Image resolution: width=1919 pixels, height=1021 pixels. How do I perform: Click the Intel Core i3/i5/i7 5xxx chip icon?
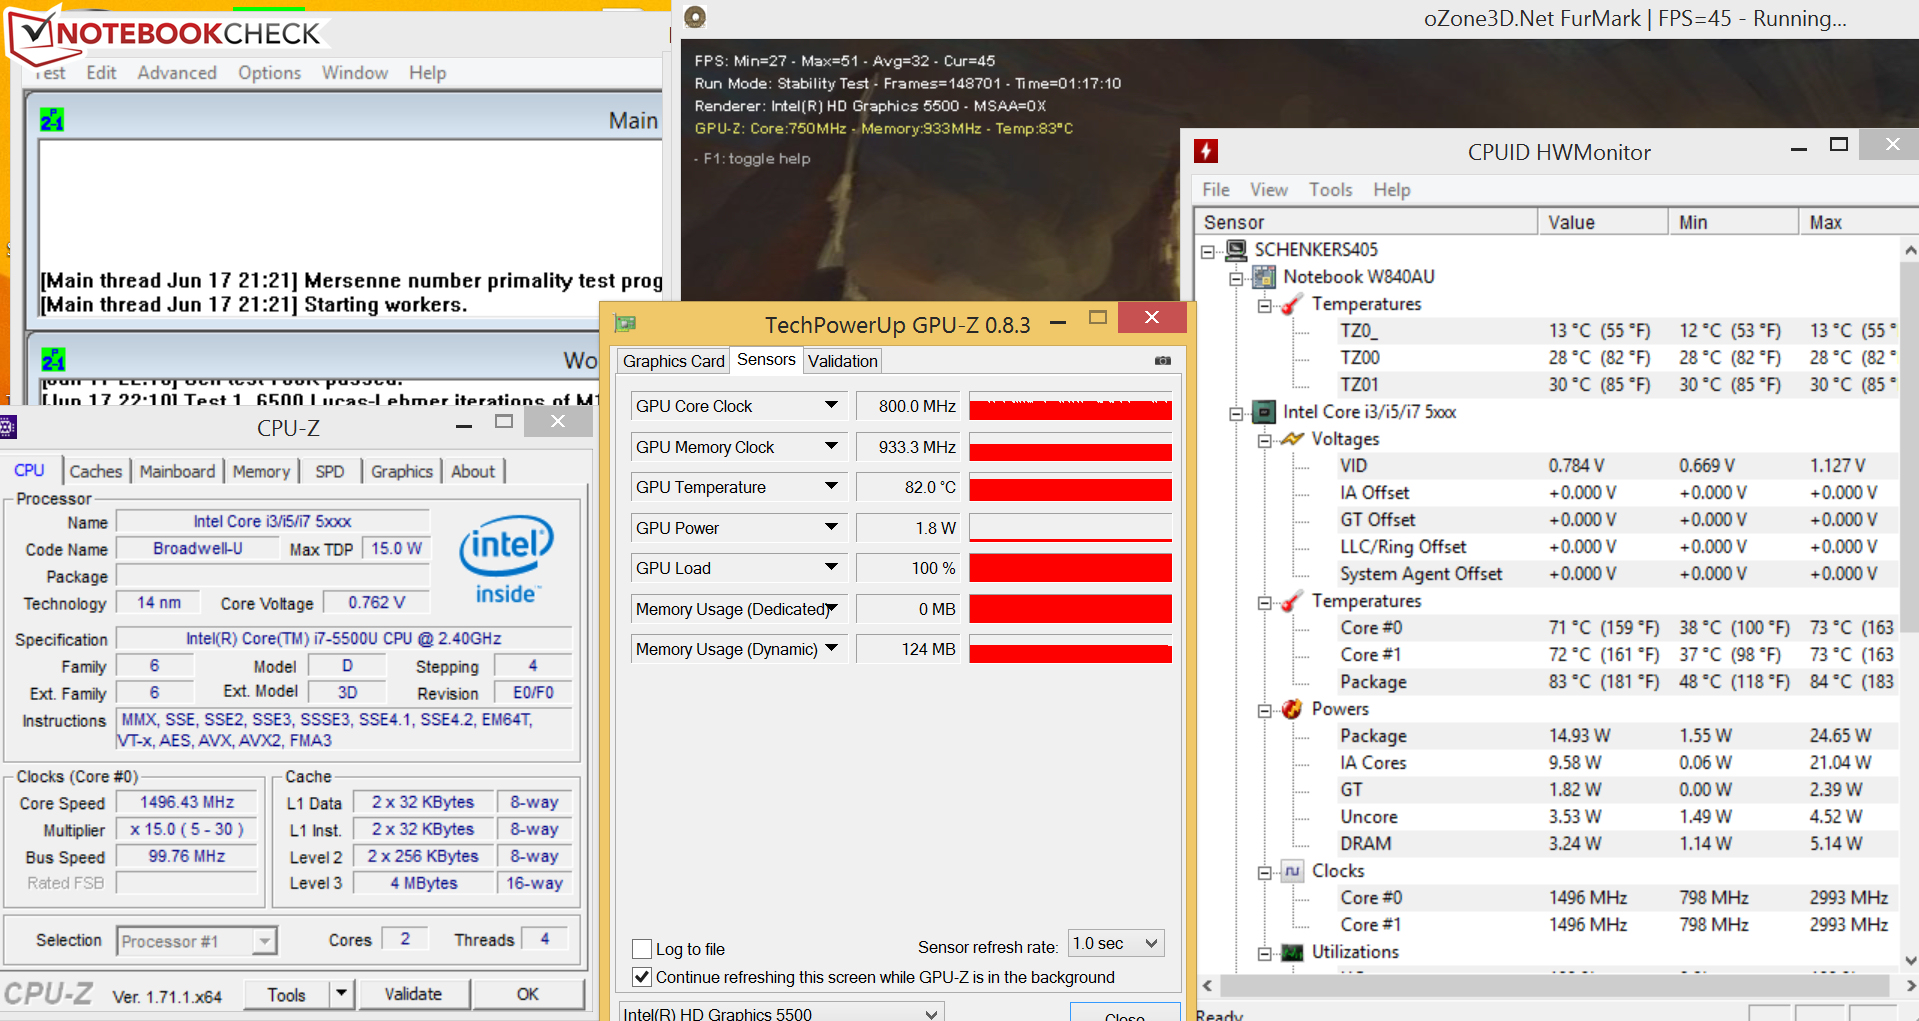(x=1265, y=411)
